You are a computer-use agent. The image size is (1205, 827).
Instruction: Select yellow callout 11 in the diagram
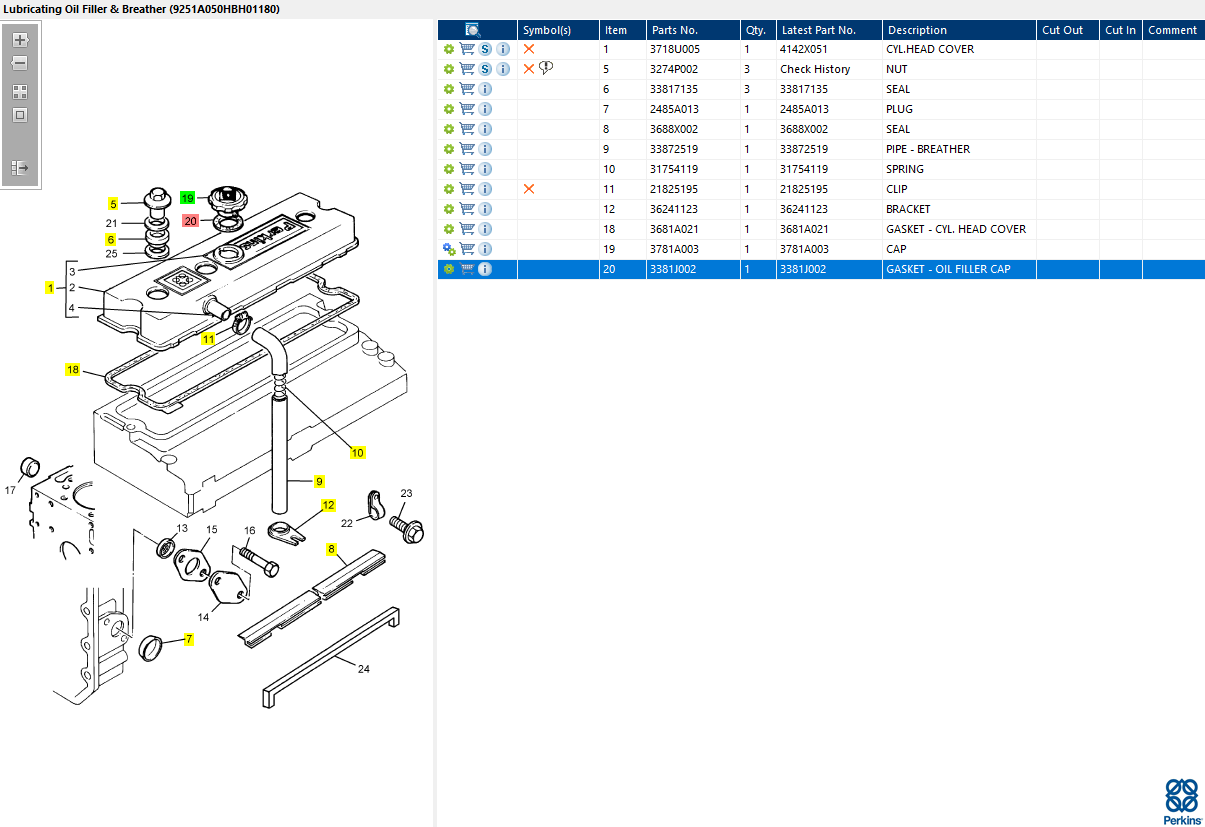[208, 339]
